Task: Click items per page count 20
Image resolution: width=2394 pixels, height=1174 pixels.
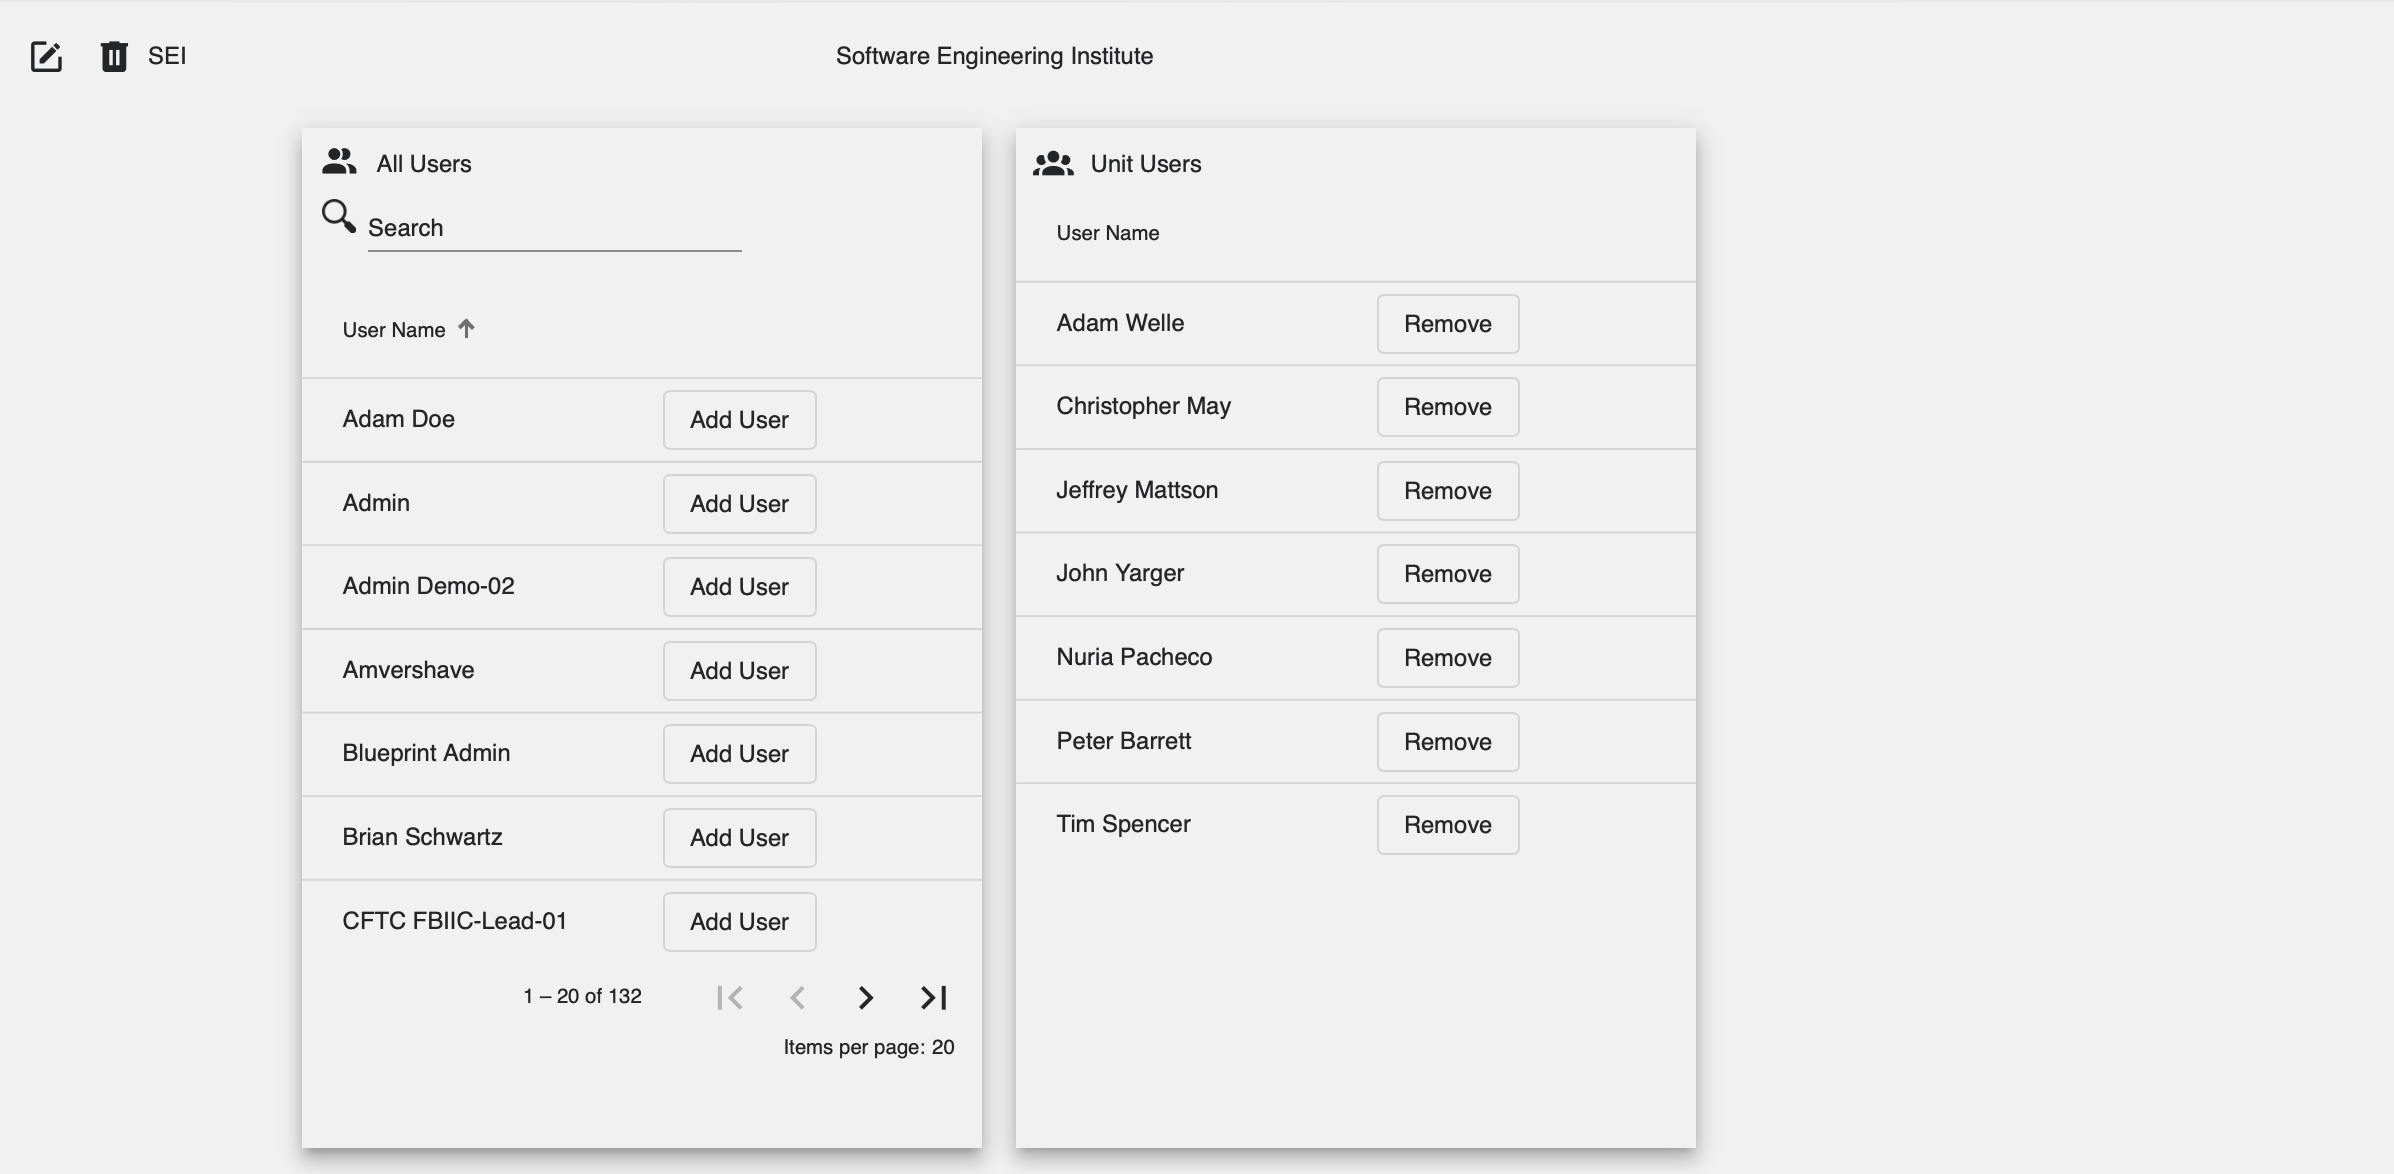Action: 944,1047
